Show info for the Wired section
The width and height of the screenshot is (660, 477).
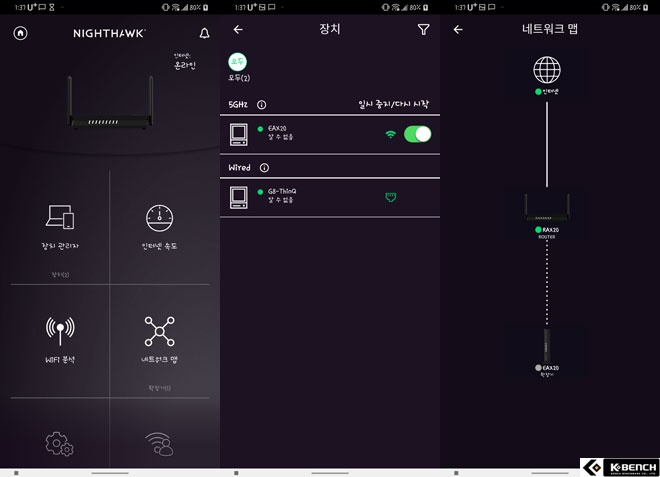click(264, 168)
